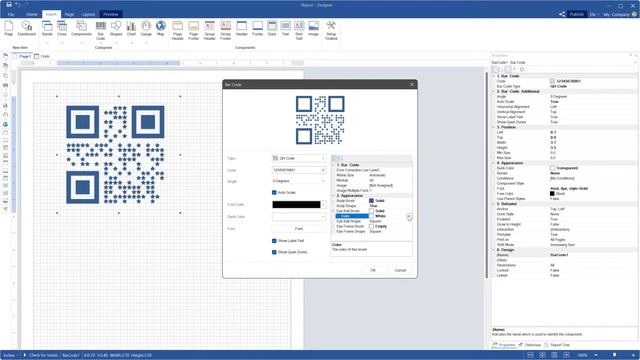640x360 pixels.
Task: Select the Chart tool
Action: (x=131, y=29)
